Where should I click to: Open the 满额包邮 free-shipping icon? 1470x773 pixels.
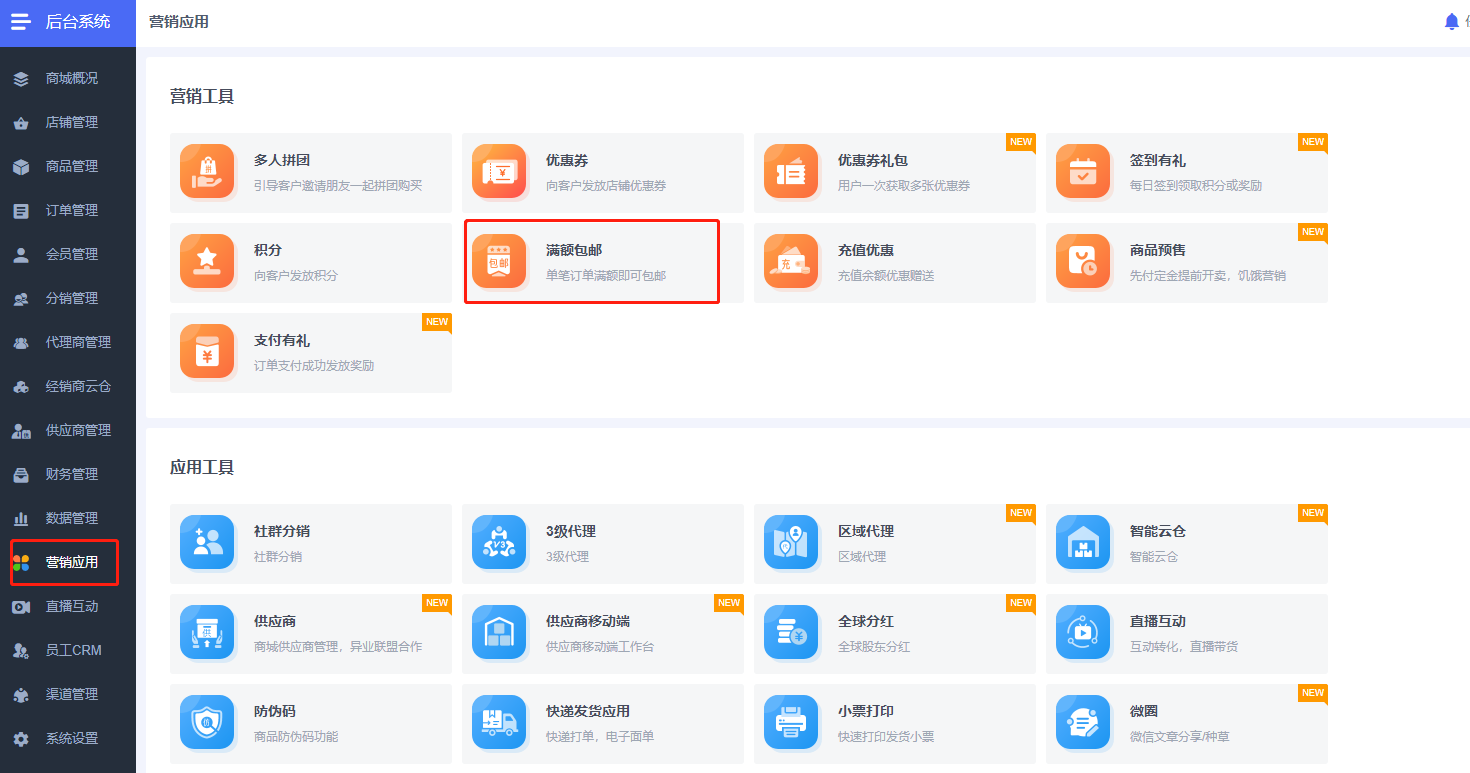click(499, 262)
